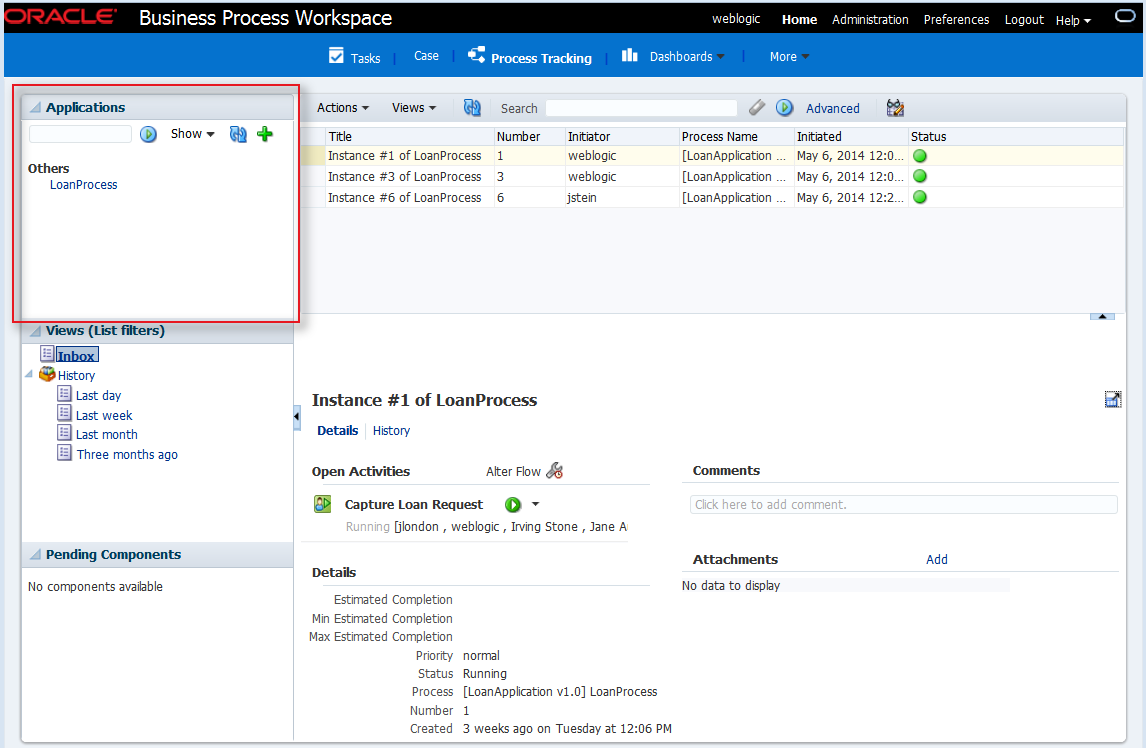Click the Alter Flow wrench icon
This screenshot has width=1146, height=748.
click(x=555, y=471)
